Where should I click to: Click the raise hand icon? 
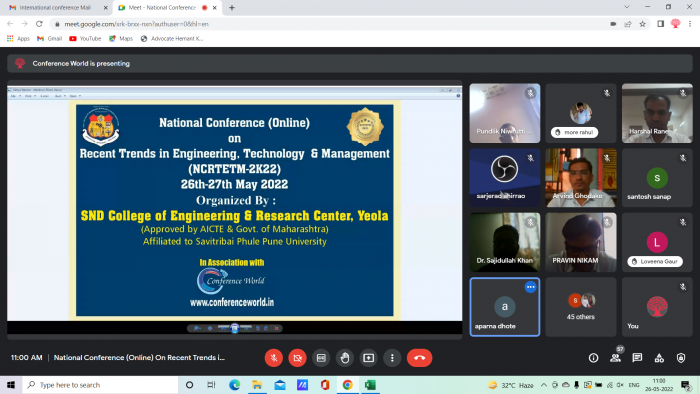(345, 358)
